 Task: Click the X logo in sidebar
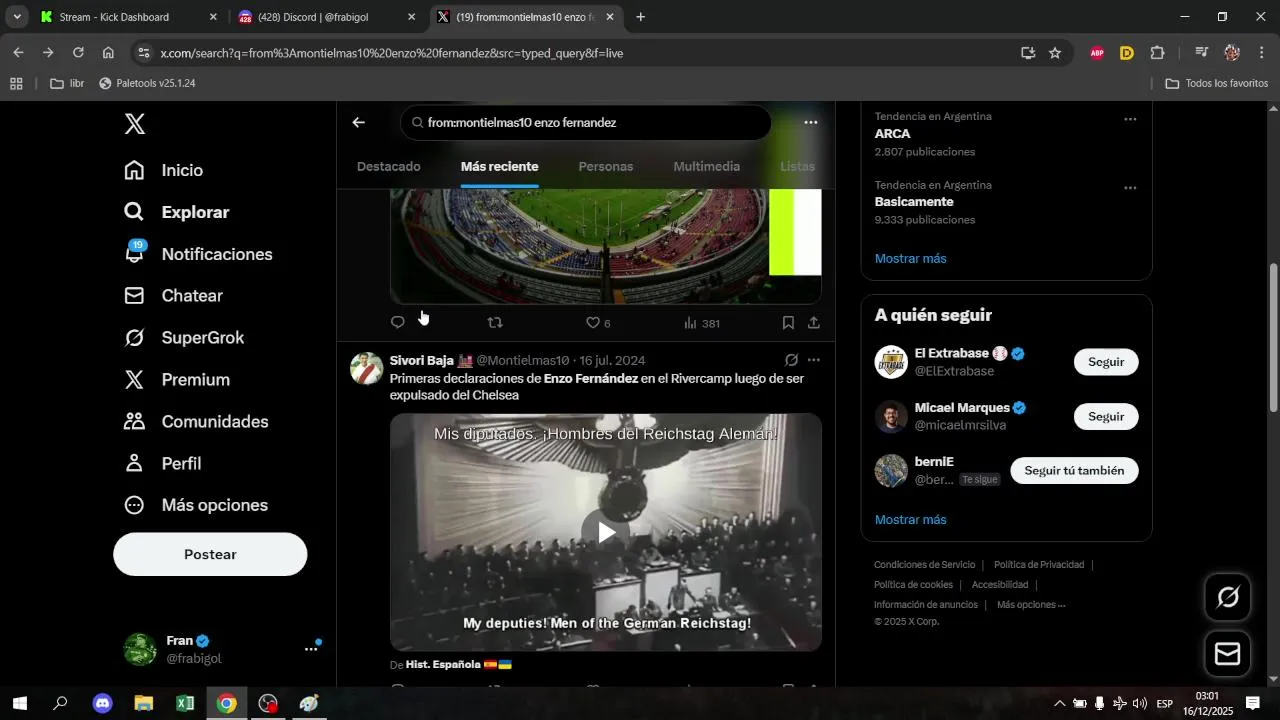point(135,124)
